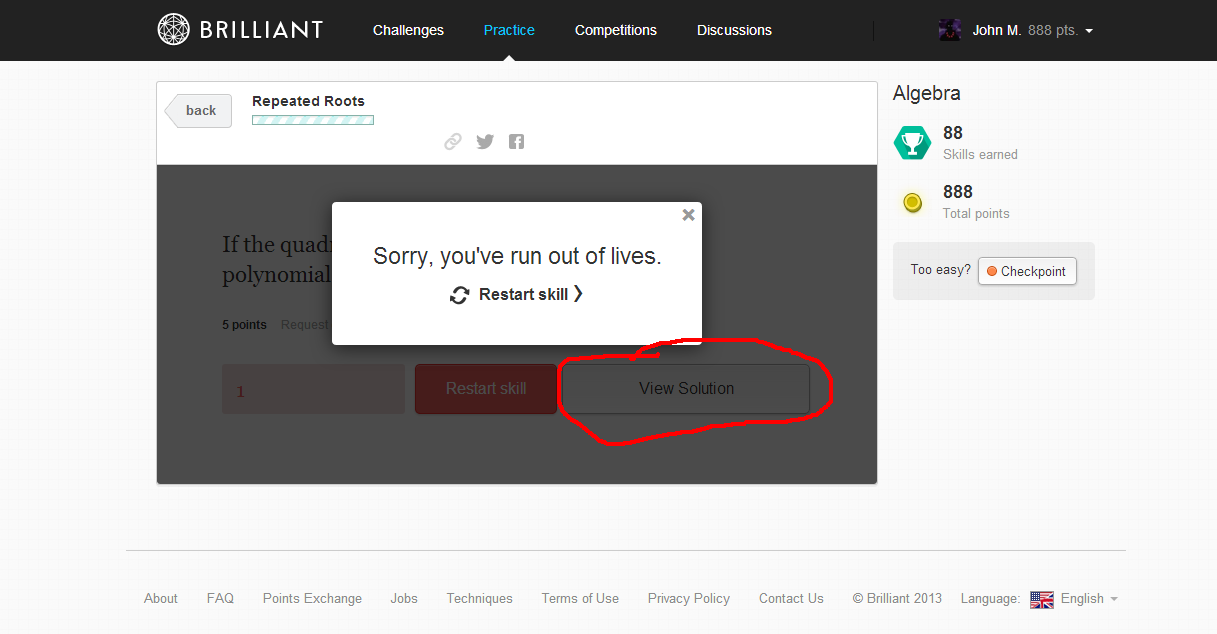This screenshot has height=634, width=1217.
Task: Go back with the back button
Action: 199,111
